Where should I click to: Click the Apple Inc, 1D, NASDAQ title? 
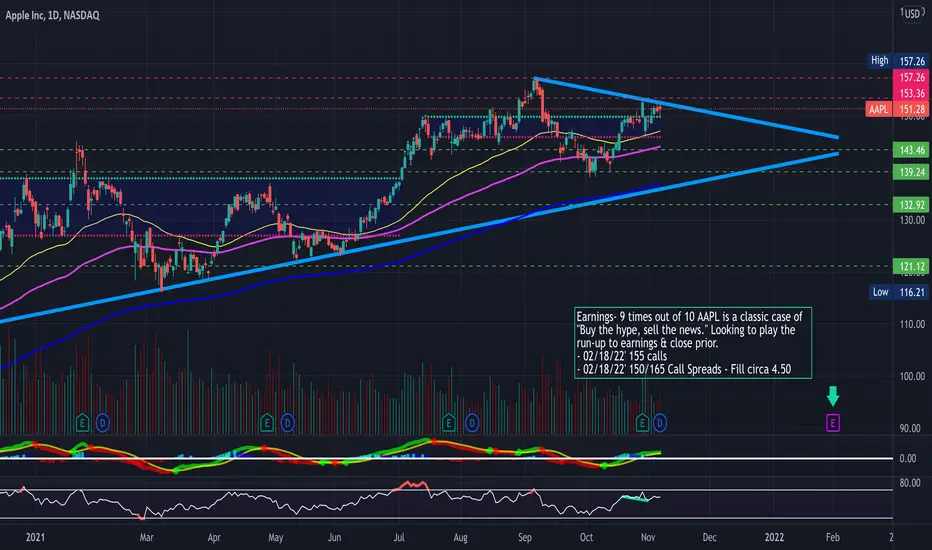[x=52, y=15]
